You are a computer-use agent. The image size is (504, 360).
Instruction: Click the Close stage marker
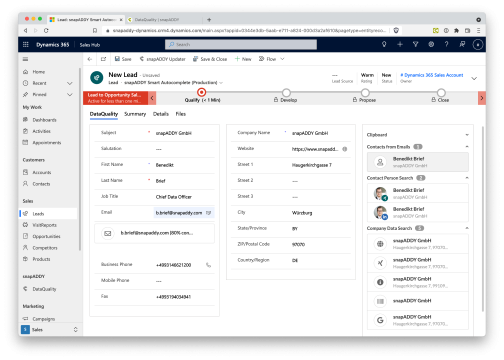(441, 92)
